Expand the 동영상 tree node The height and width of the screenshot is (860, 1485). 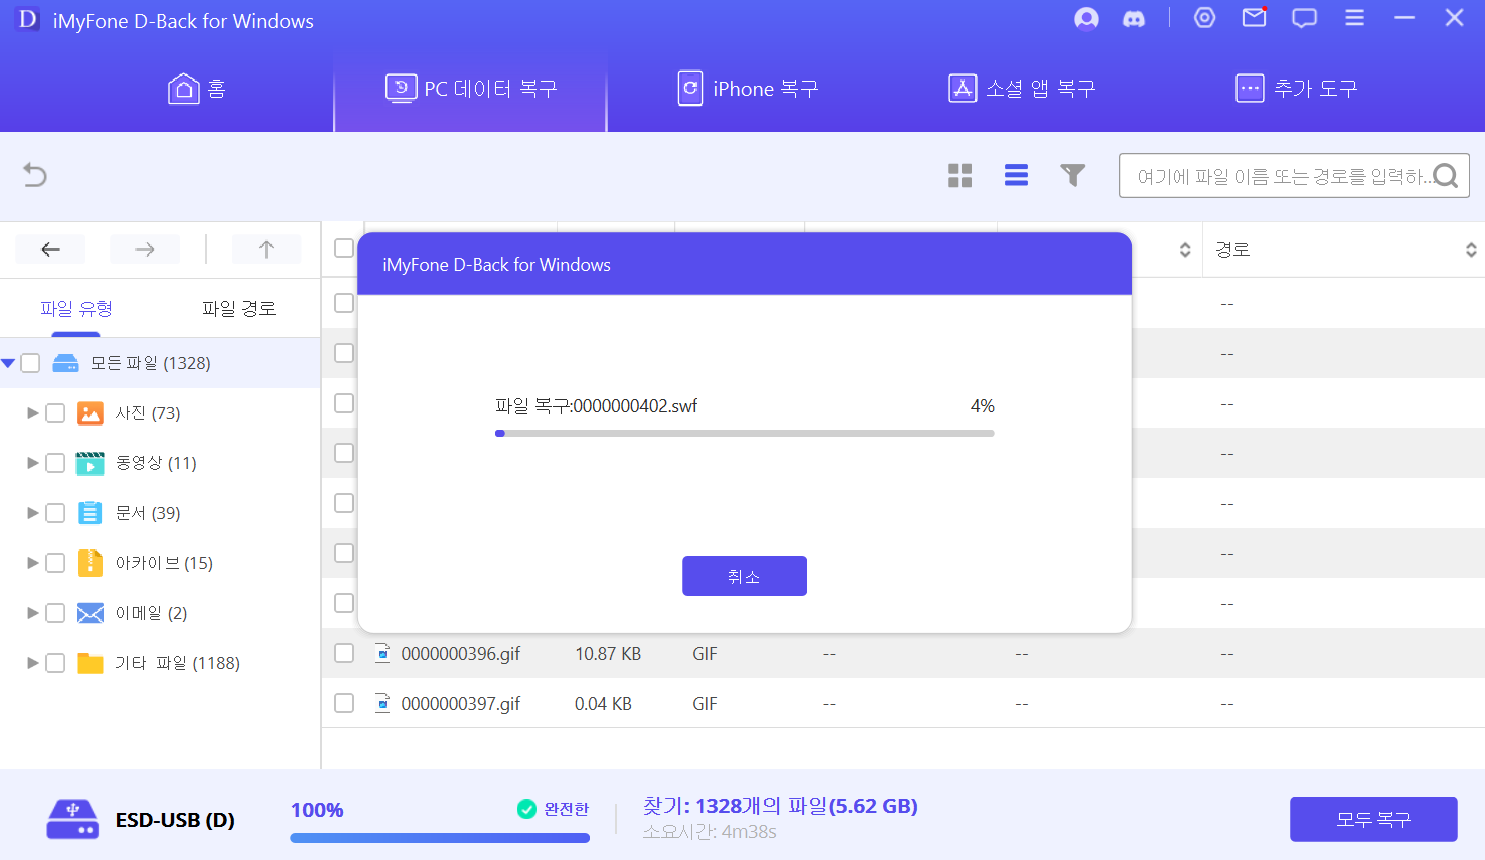pos(33,463)
